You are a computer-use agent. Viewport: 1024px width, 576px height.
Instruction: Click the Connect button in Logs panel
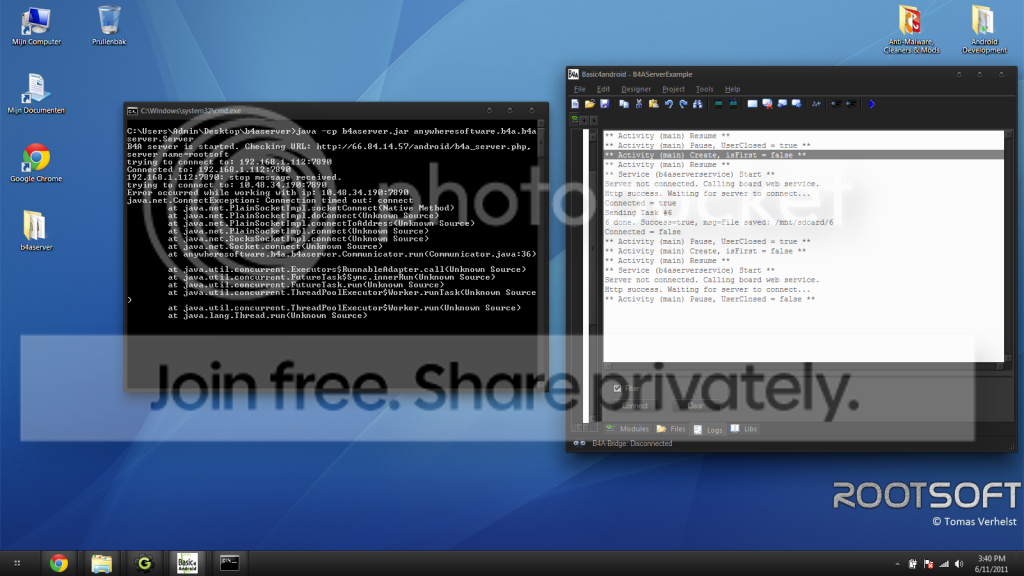pyautogui.click(x=634, y=406)
